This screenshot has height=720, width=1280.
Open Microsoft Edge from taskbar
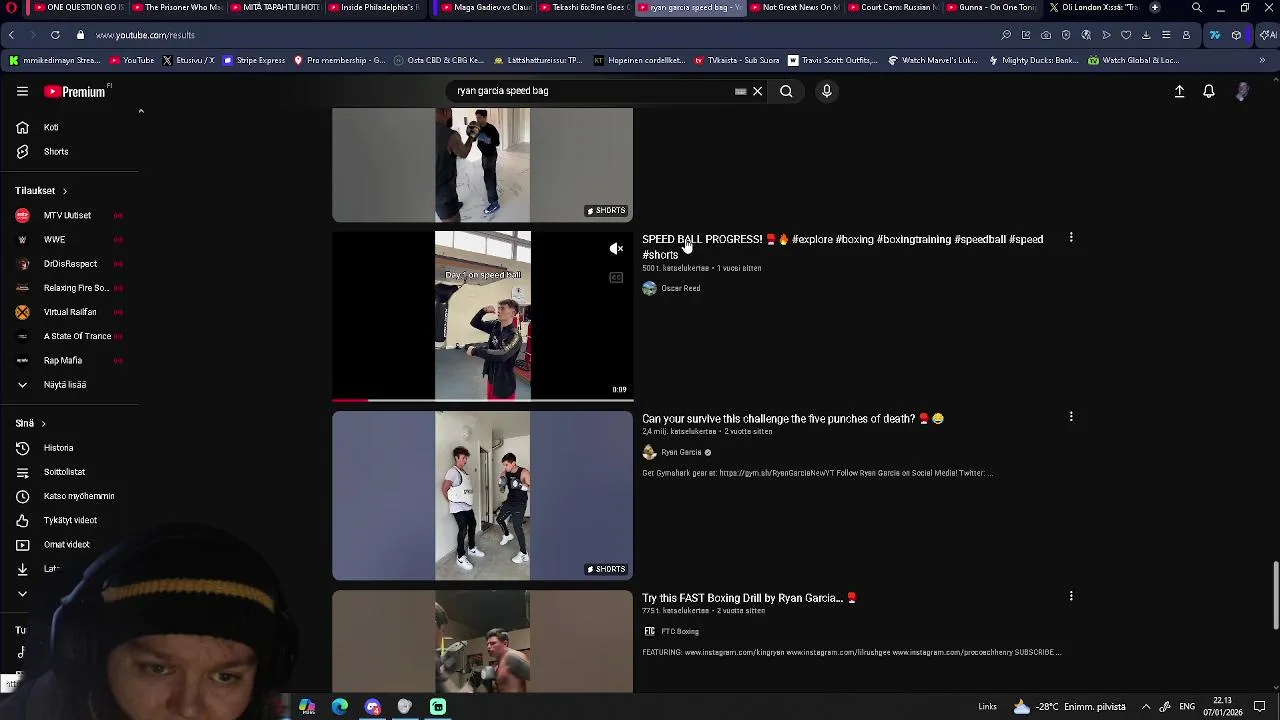coord(340,707)
